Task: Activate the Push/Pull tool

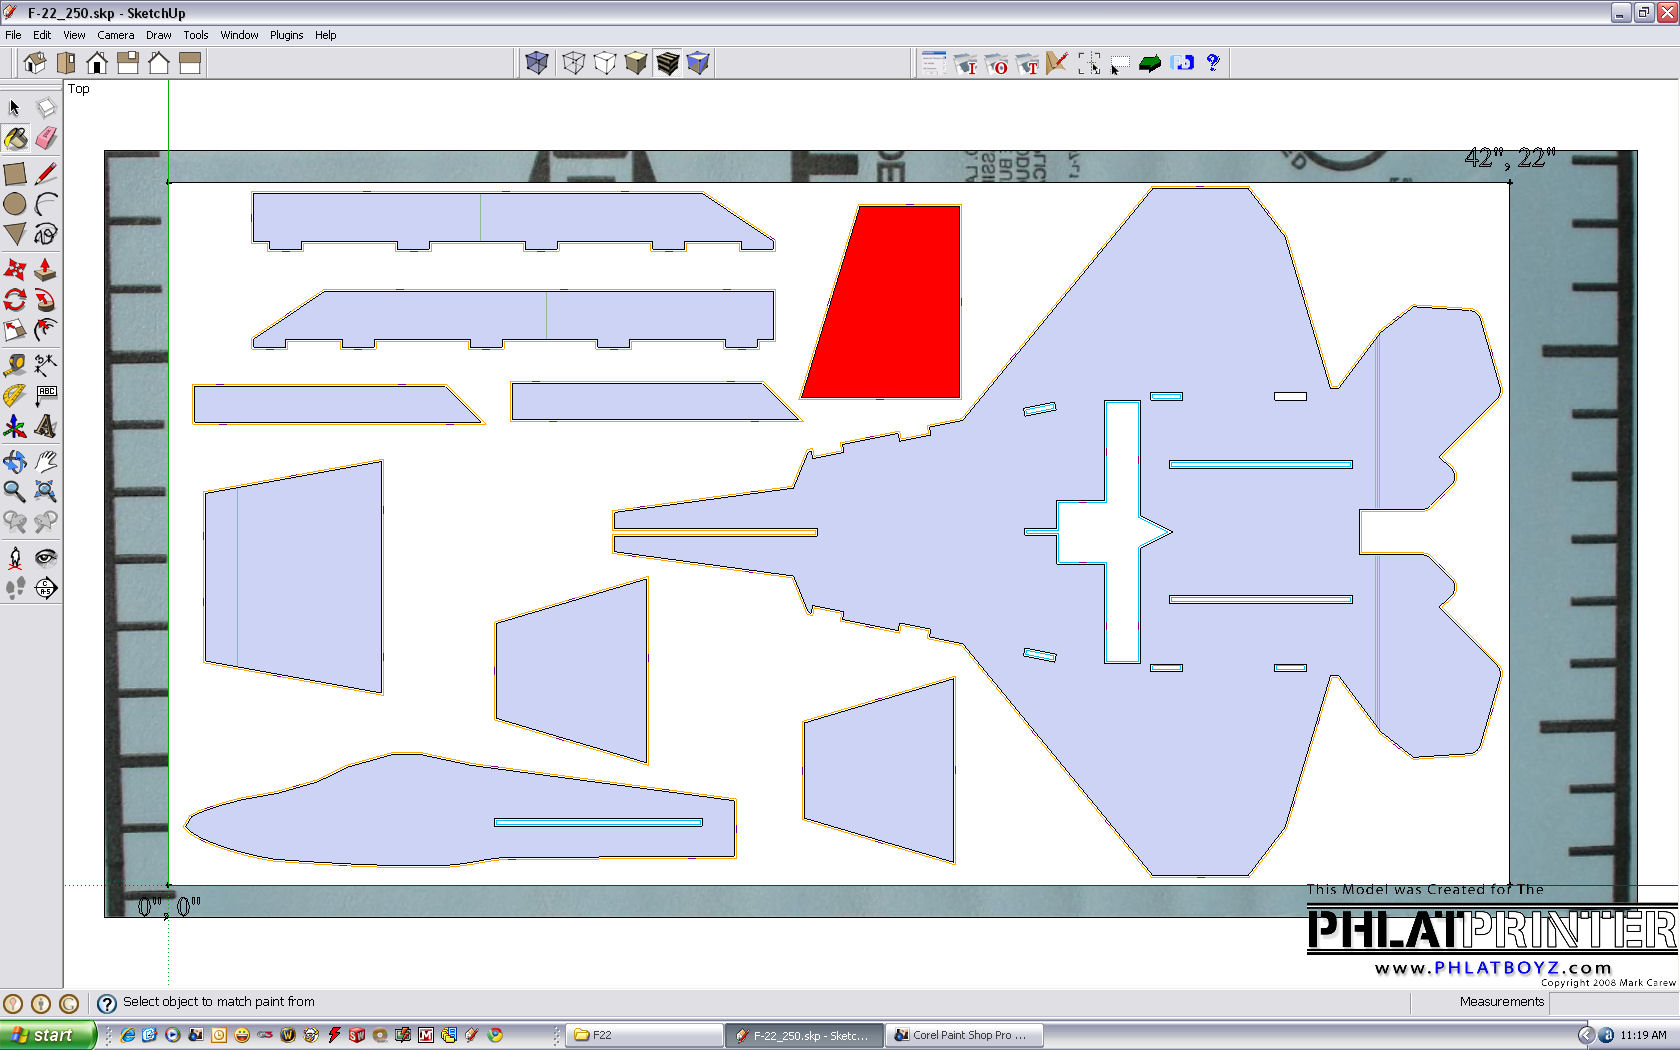Action: click(46, 270)
